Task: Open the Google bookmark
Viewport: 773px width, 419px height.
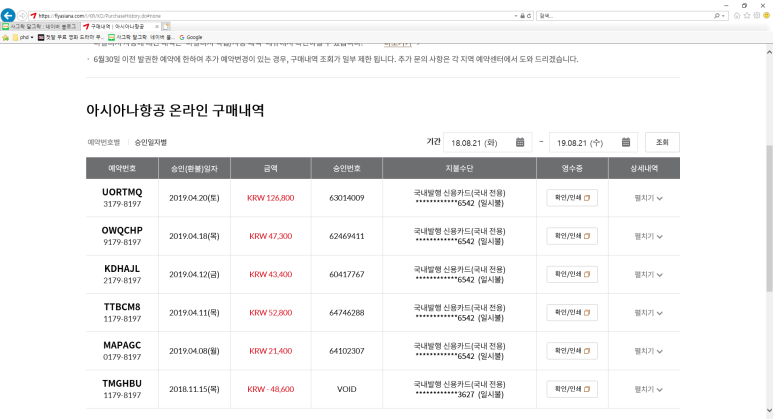Action: click(x=191, y=37)
